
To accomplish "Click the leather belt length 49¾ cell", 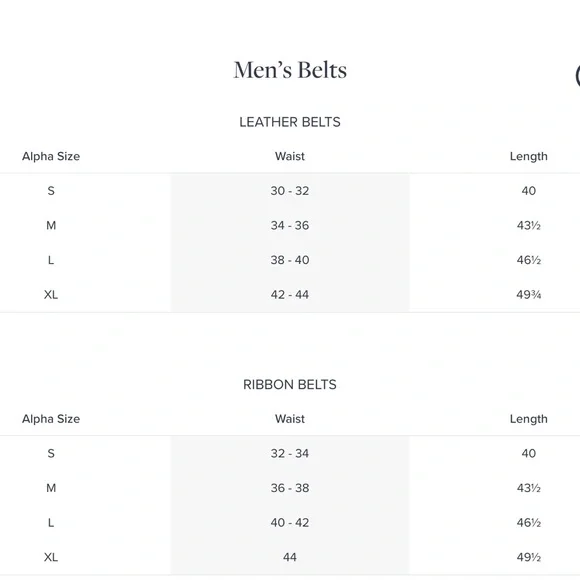I will click(x=529, y=295).
